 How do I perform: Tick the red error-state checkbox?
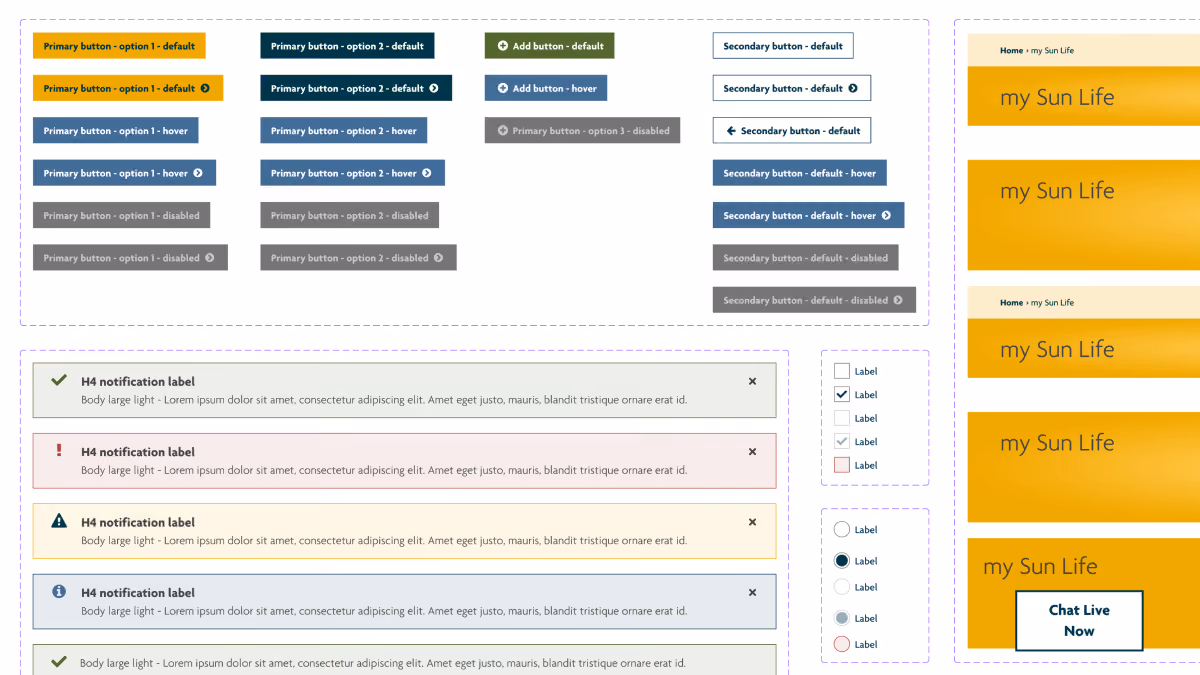(842, 465)
